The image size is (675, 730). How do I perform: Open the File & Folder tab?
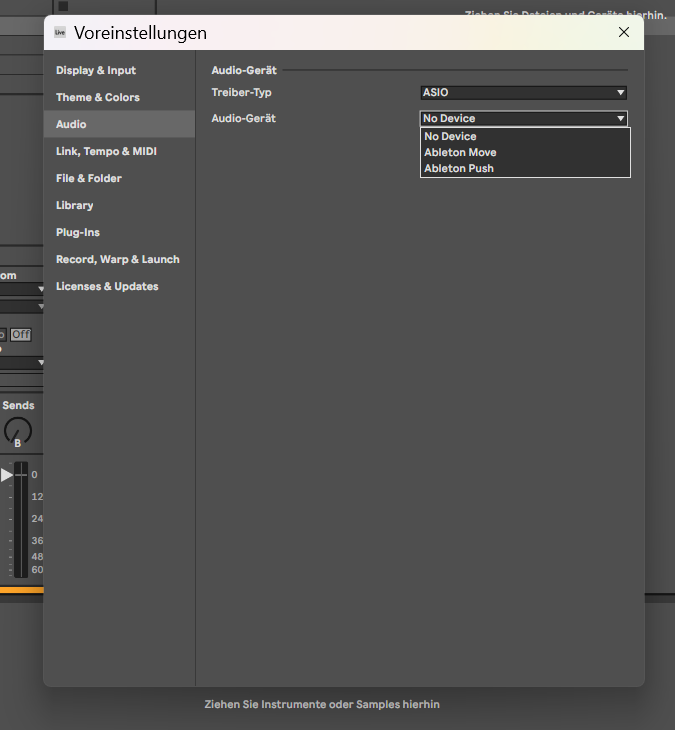tap(89, 178)
